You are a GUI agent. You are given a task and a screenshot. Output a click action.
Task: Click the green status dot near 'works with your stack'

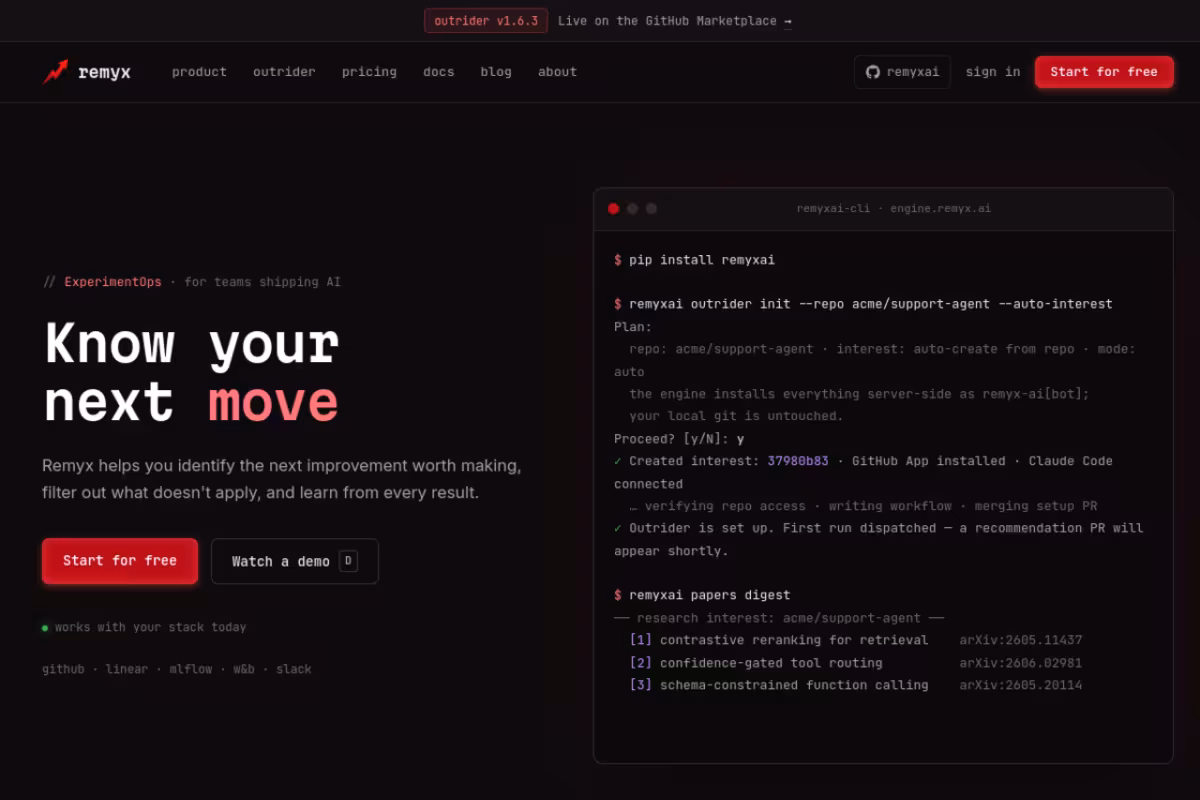(x=45, y=628)
